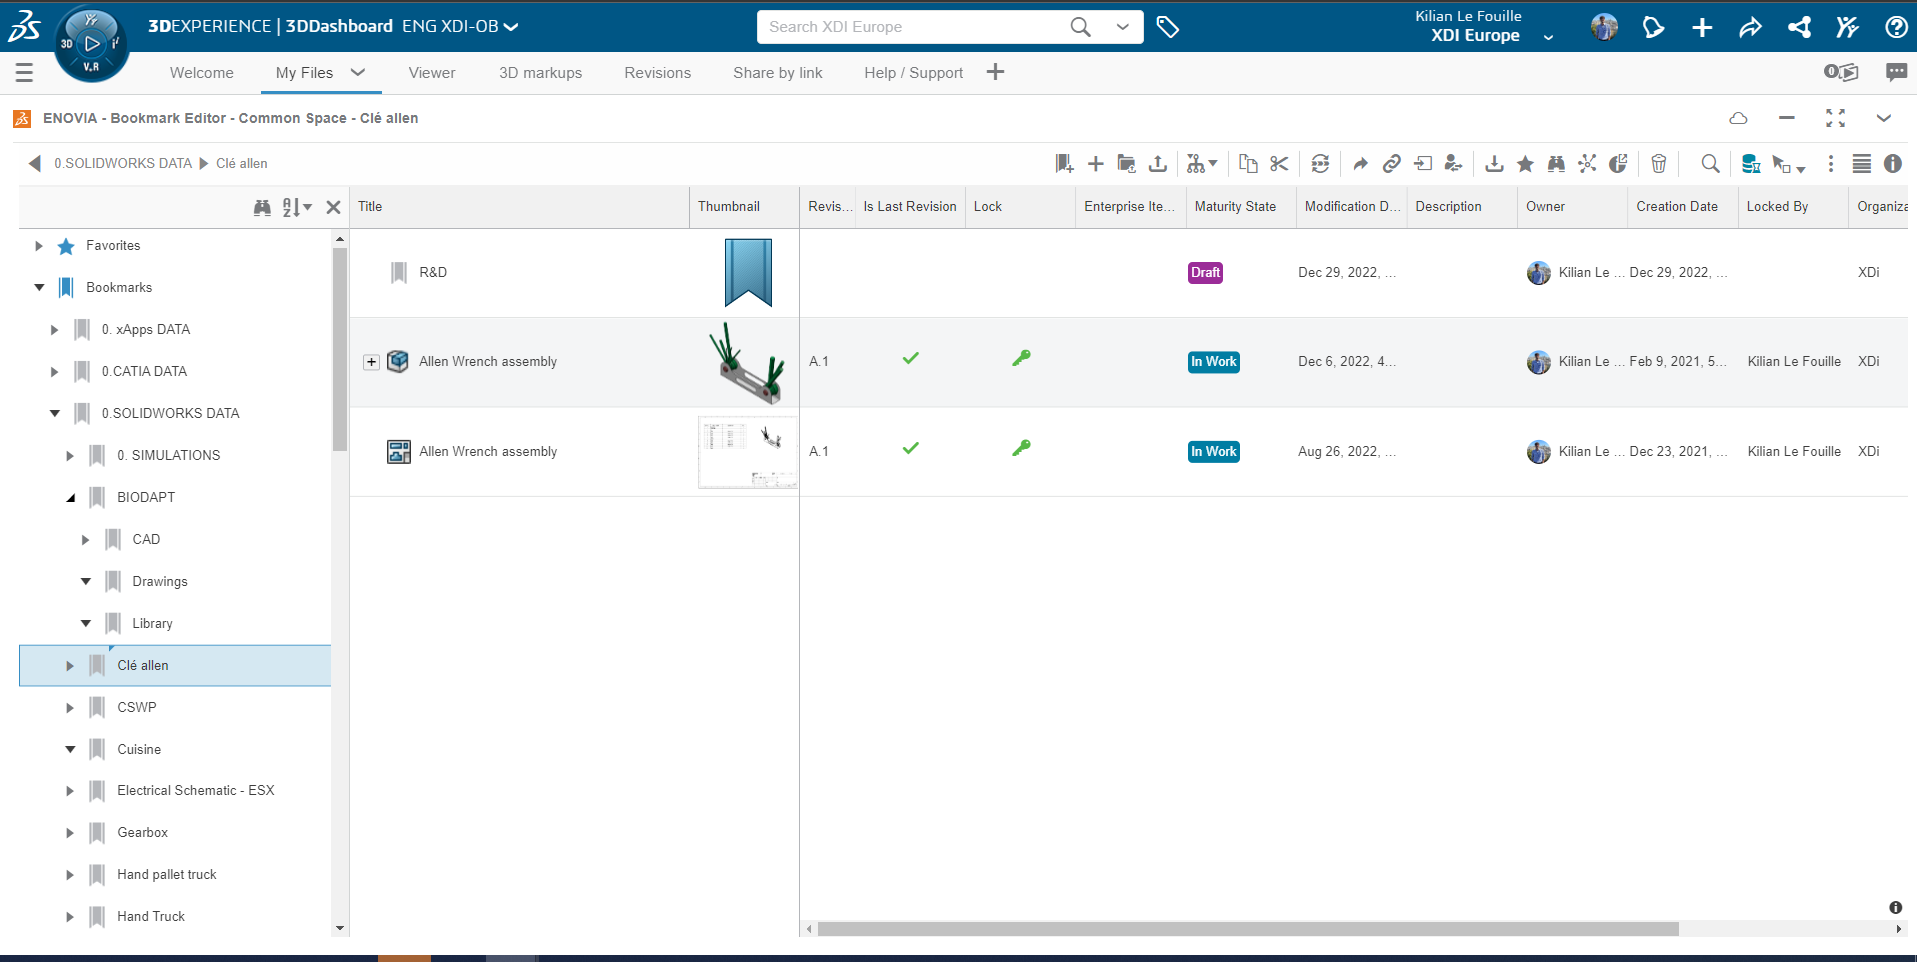Switch to the Revisions tab
Viewport: 1917px width, 962px height.
coord(657,73)
